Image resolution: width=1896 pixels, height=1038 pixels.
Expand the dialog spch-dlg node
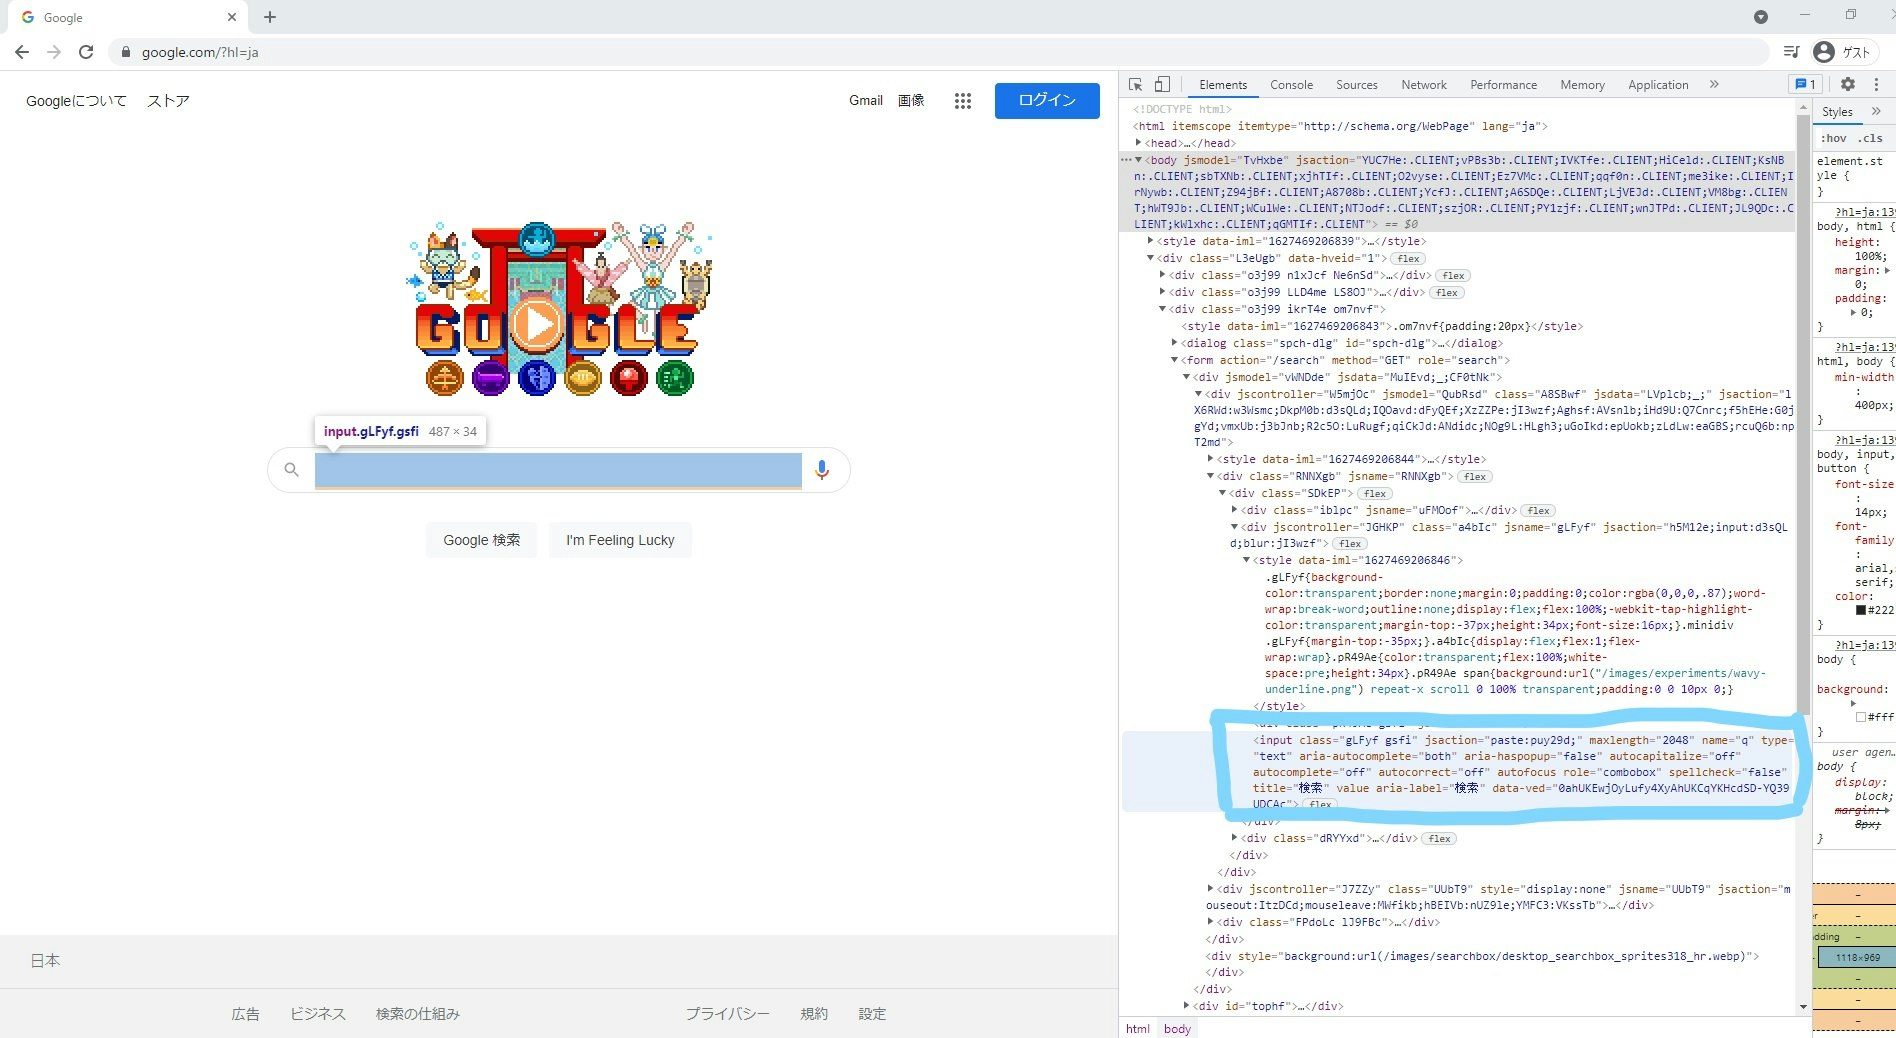click(1175, 343)
